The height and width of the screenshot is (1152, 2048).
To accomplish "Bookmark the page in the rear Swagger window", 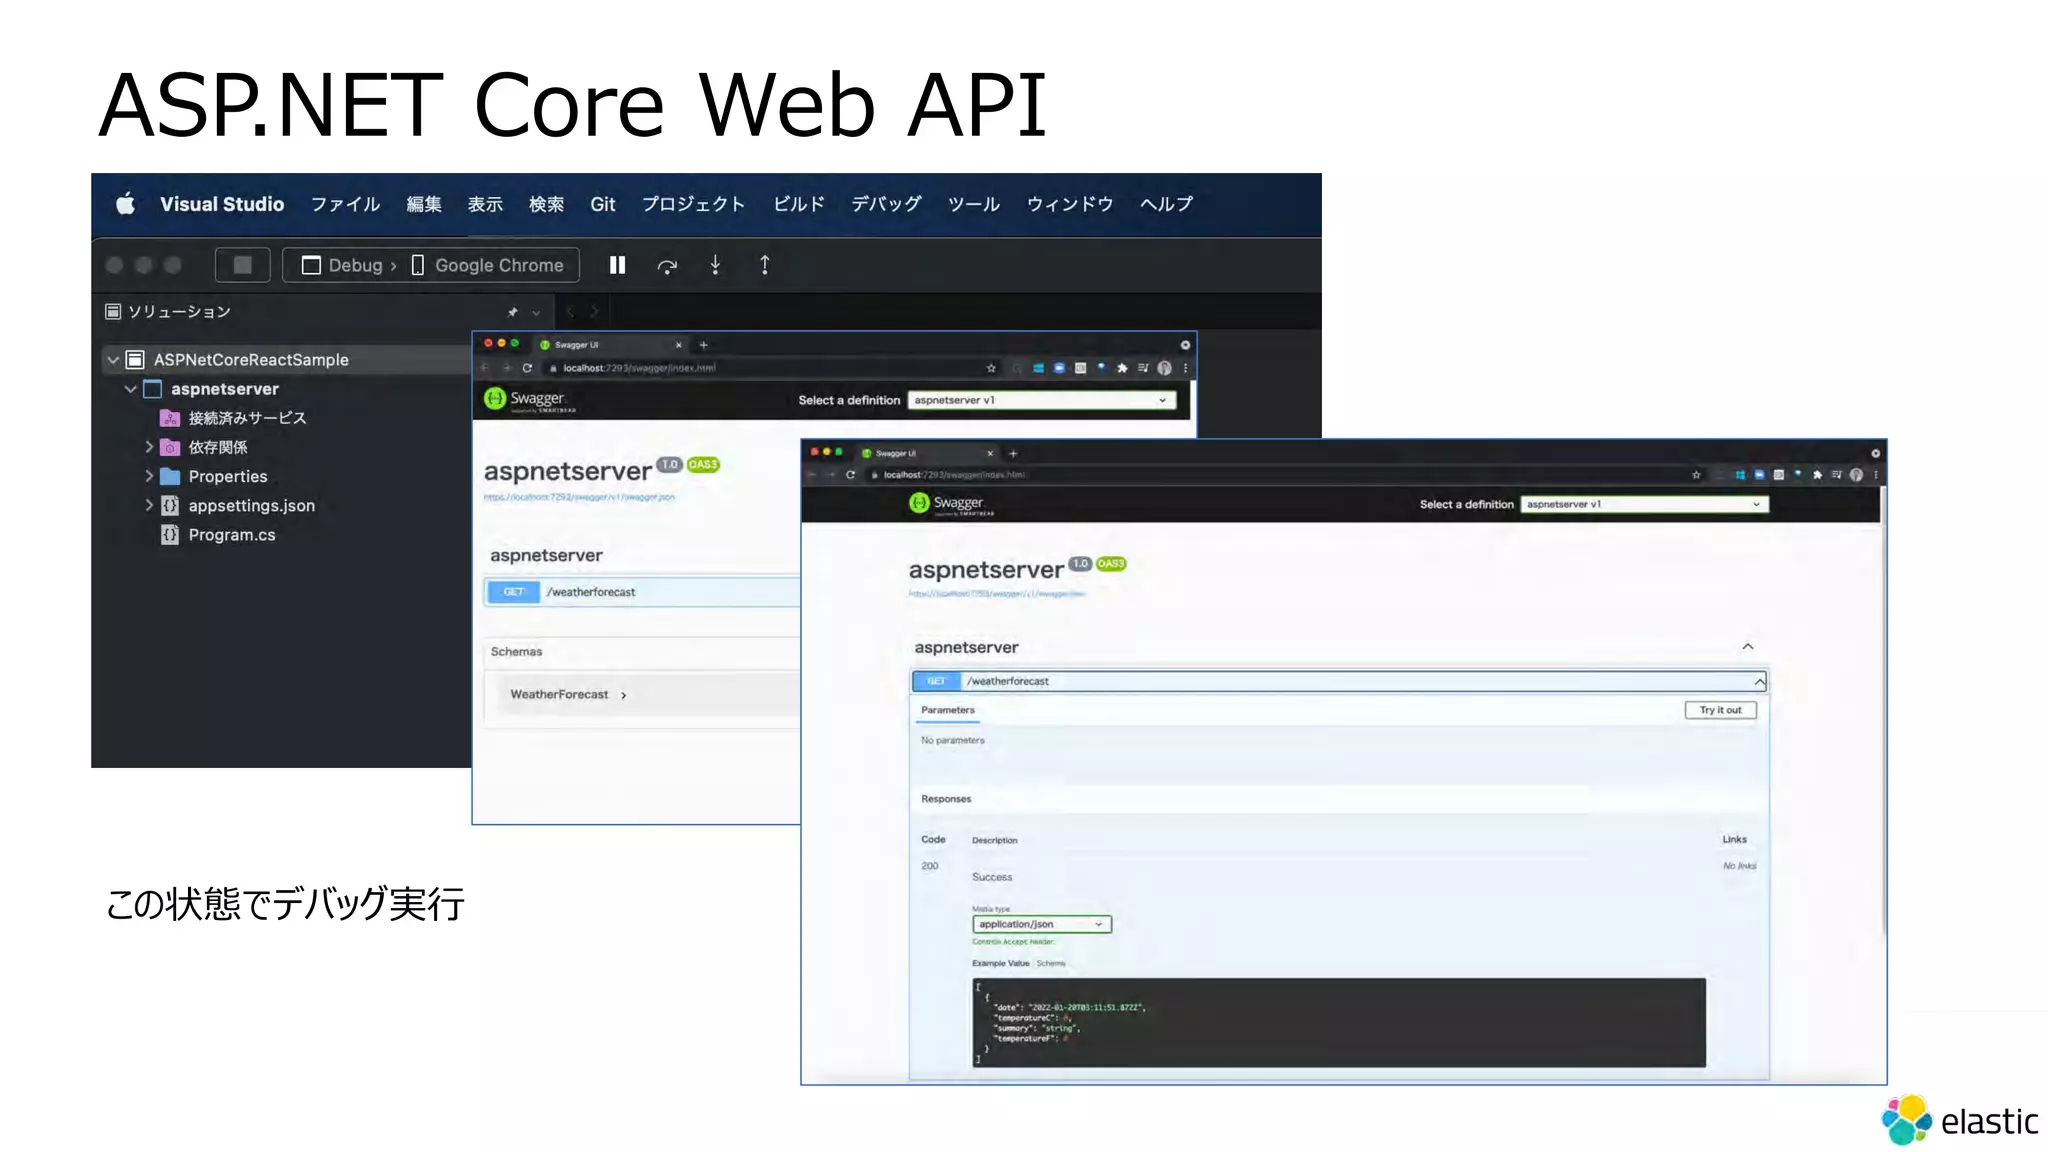I will [x=991, y=368].
